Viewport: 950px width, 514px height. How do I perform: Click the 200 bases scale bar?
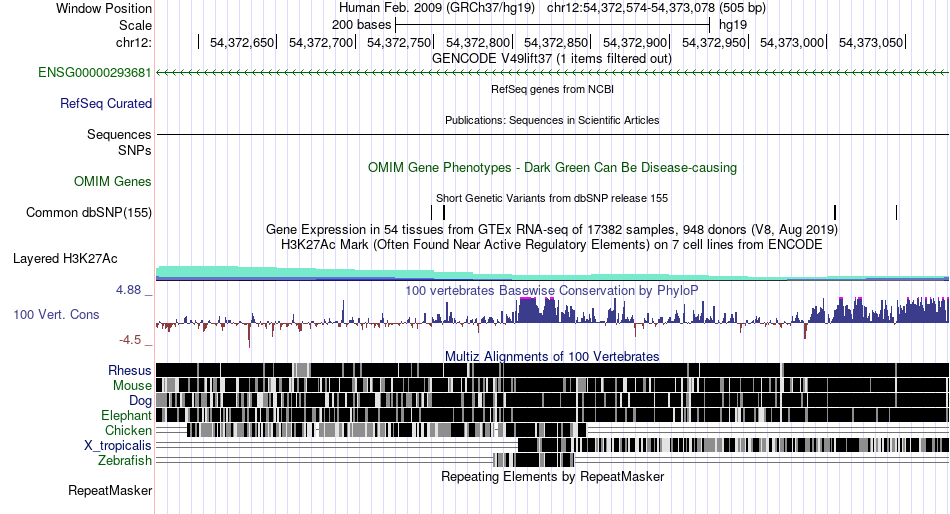(x=552, y=25)
